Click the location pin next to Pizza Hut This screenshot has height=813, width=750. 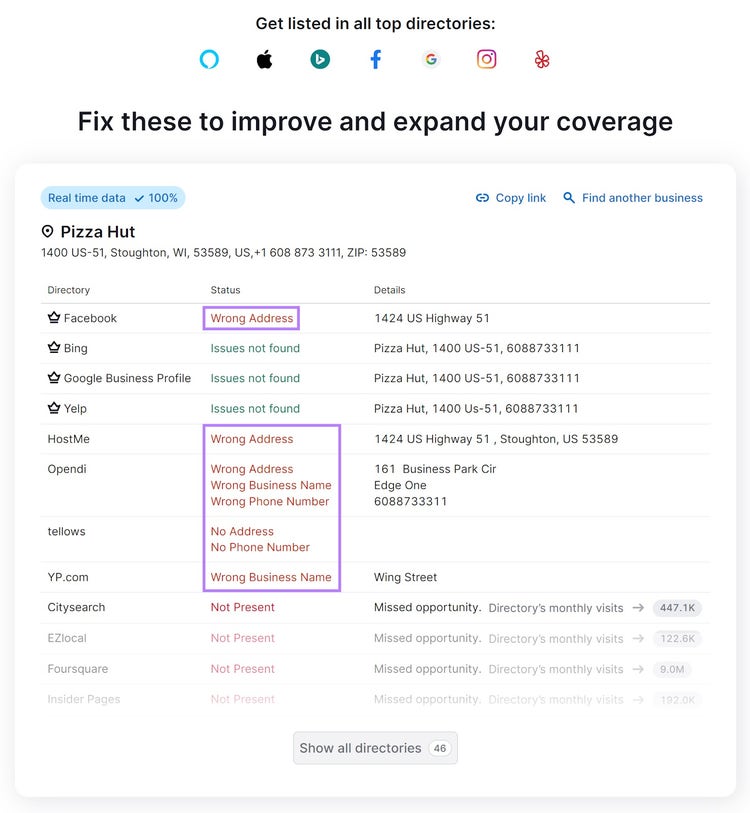(x=47, y=231)
